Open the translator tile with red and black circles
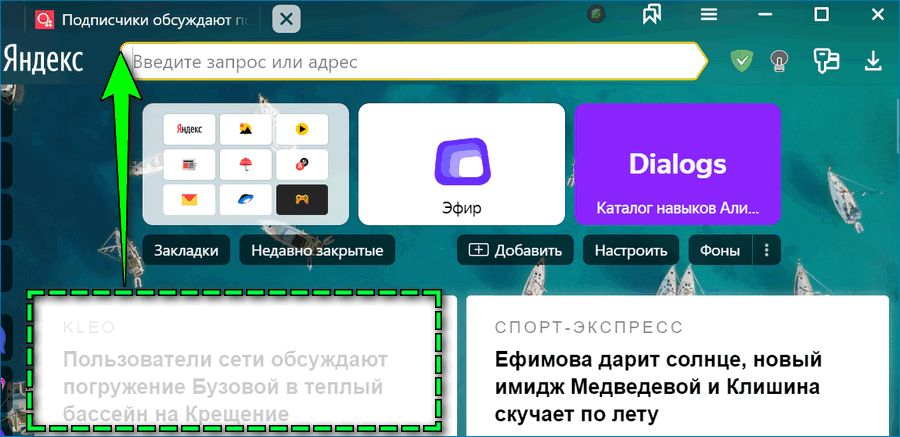The height and width of the screenshot is (437, 900). coord(302,165)
